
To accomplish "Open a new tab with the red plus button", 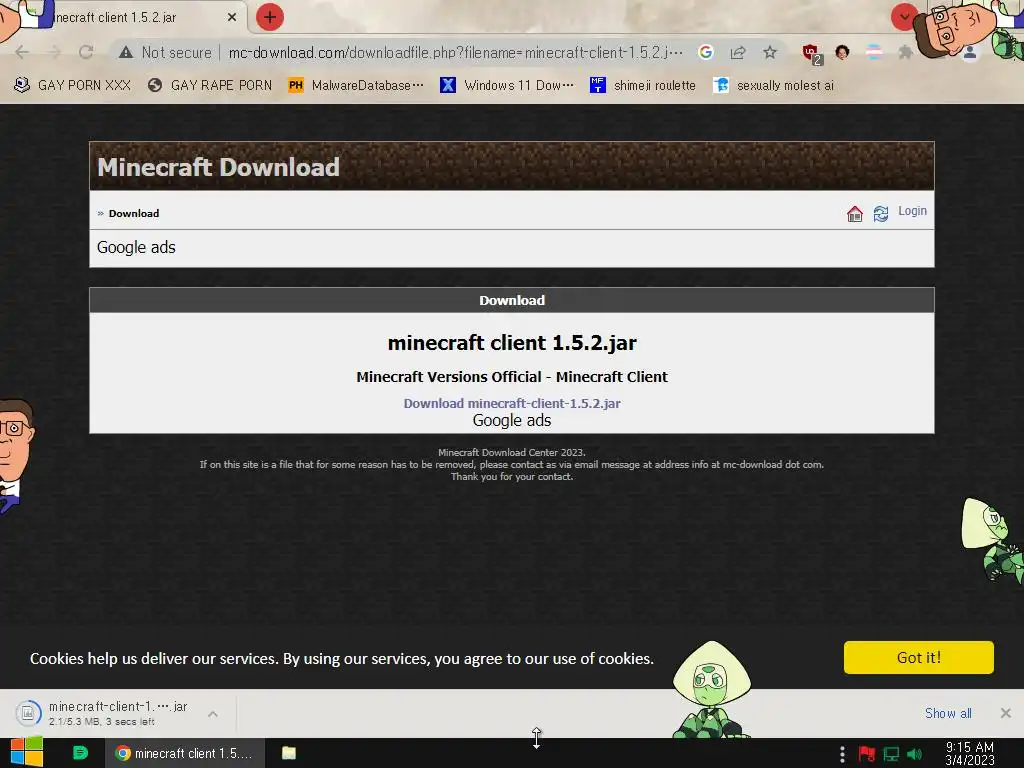I will 270,18.
